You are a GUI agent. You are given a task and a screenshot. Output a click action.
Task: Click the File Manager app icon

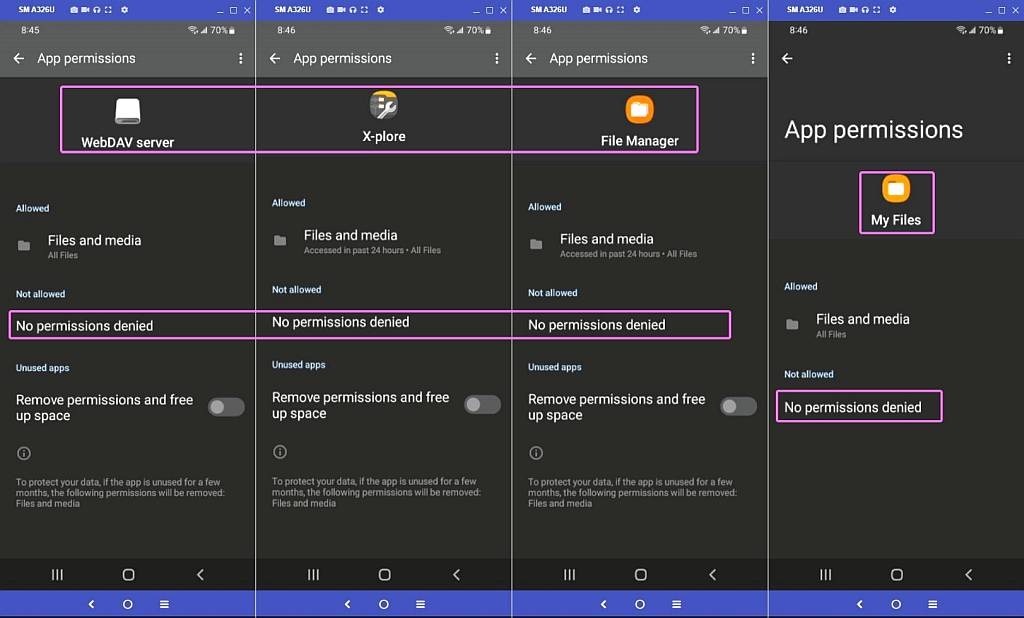[639, 109]
